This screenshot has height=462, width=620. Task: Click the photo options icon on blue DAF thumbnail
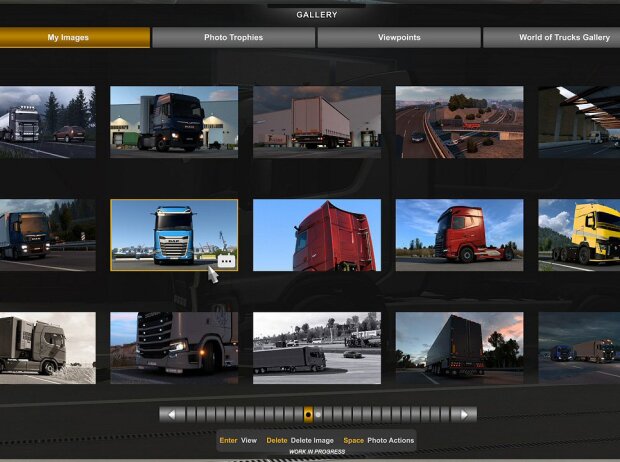tap(226, 261)
